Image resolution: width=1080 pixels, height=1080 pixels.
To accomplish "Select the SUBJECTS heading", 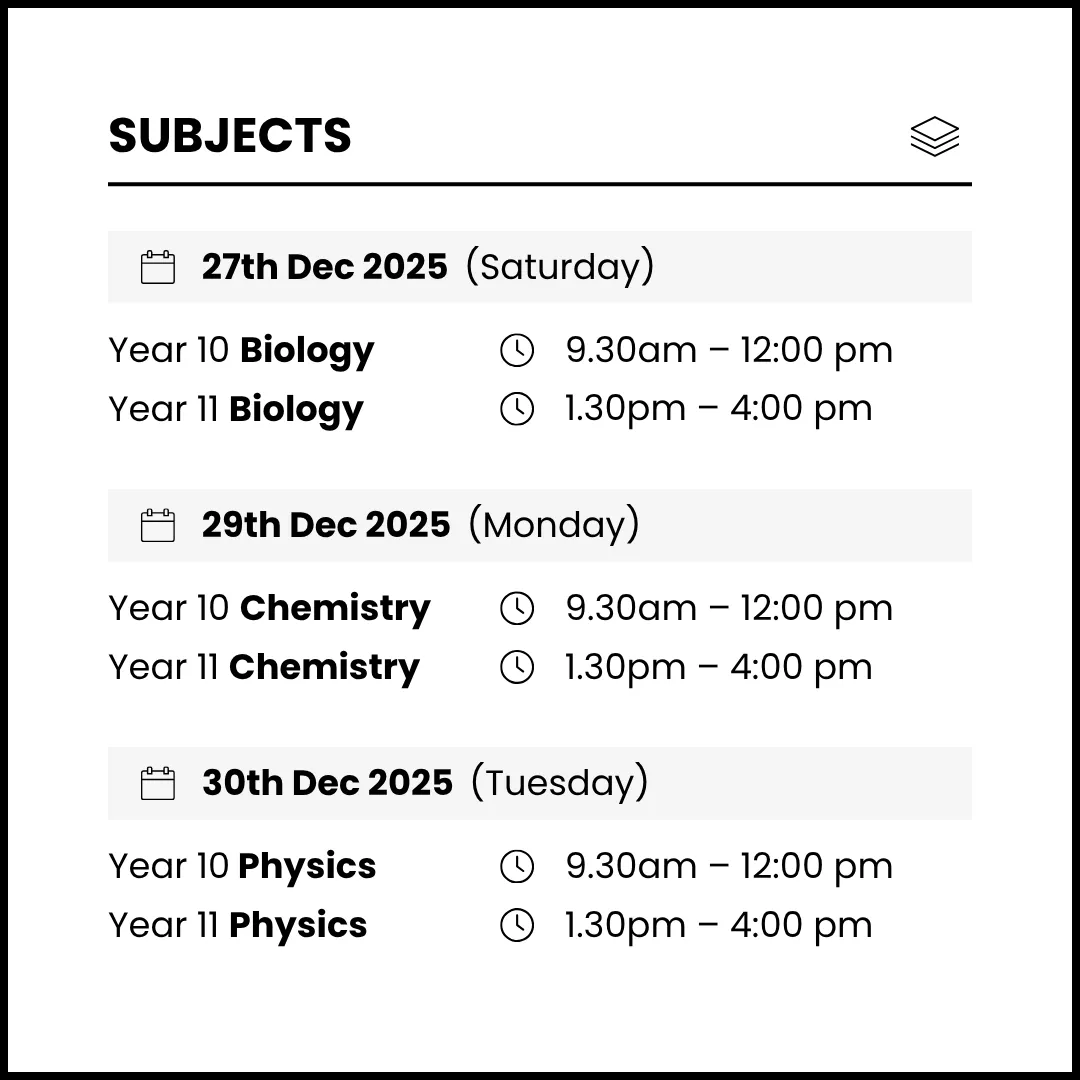I will (x=230, y=136).
